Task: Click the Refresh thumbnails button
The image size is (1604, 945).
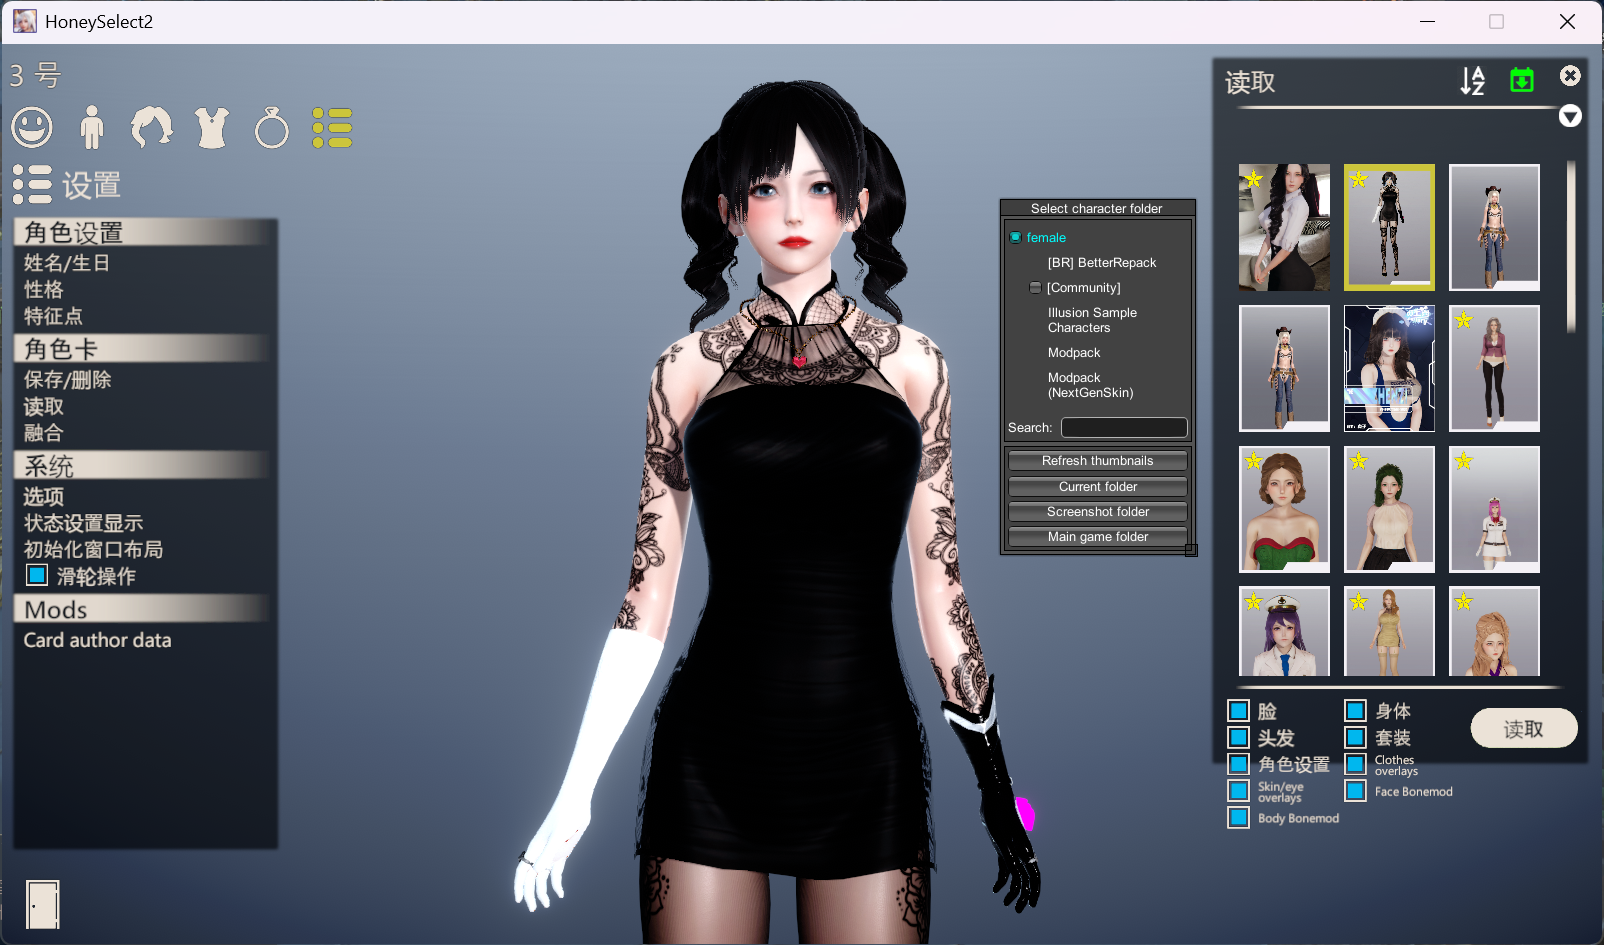Action: [1098, 461]
